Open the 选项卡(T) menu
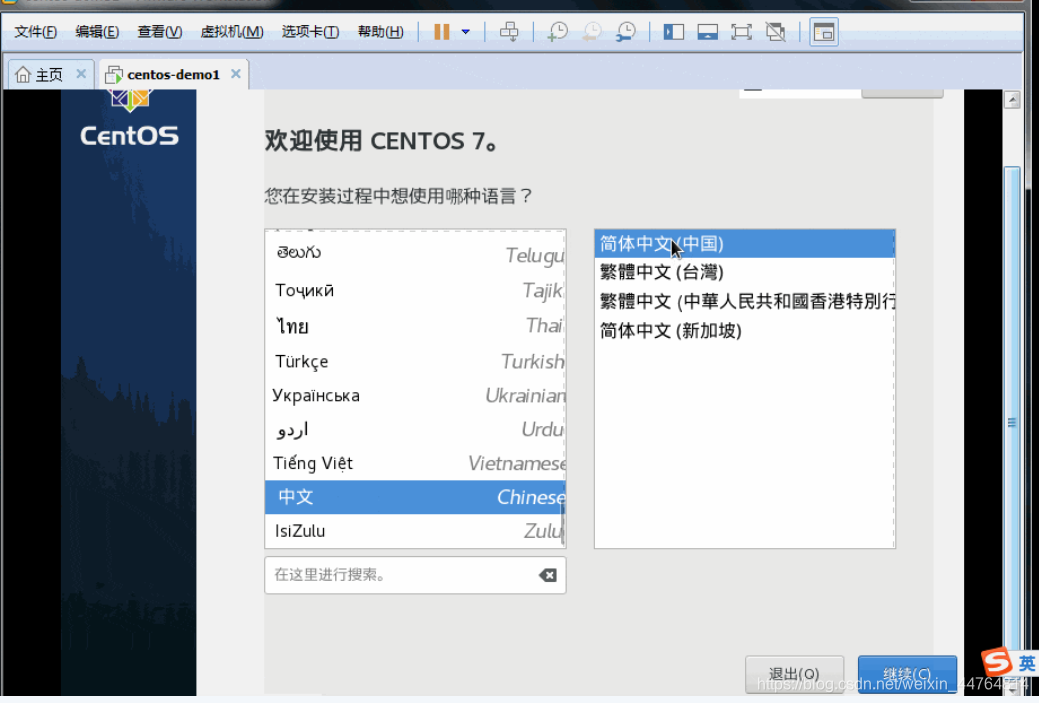This screenshot has width=1039, height=703. point(310,31)
